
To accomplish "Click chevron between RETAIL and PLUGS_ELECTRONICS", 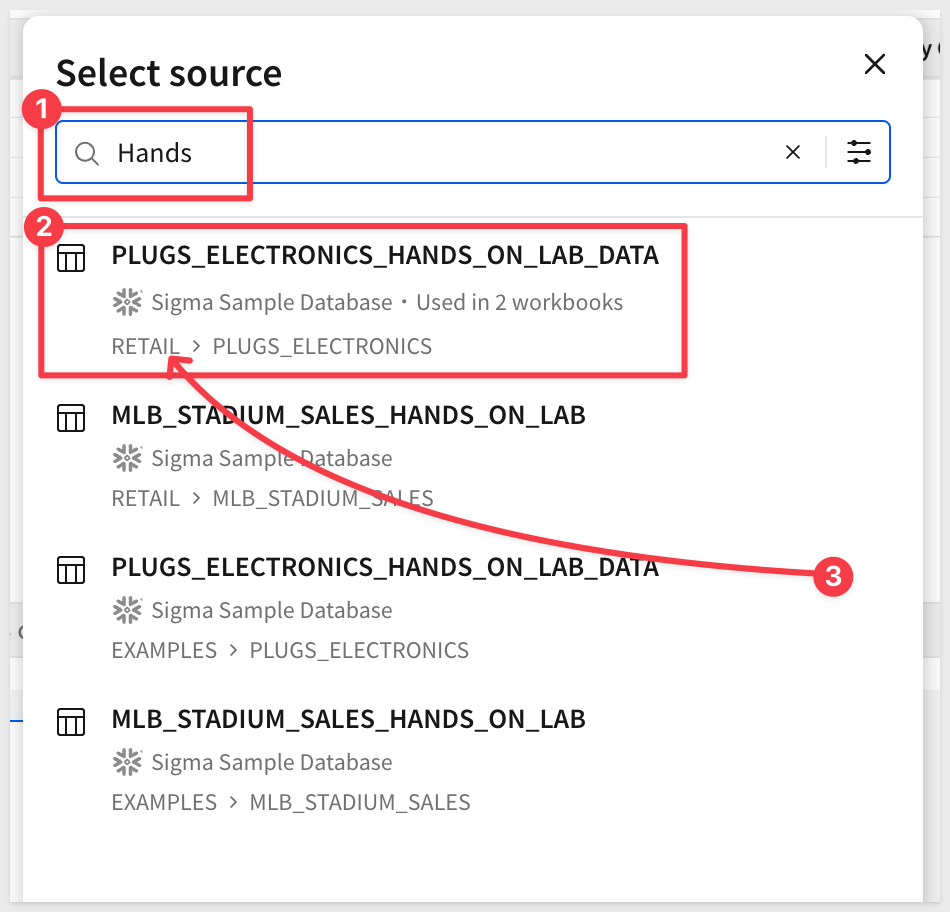I will [197, 347].
